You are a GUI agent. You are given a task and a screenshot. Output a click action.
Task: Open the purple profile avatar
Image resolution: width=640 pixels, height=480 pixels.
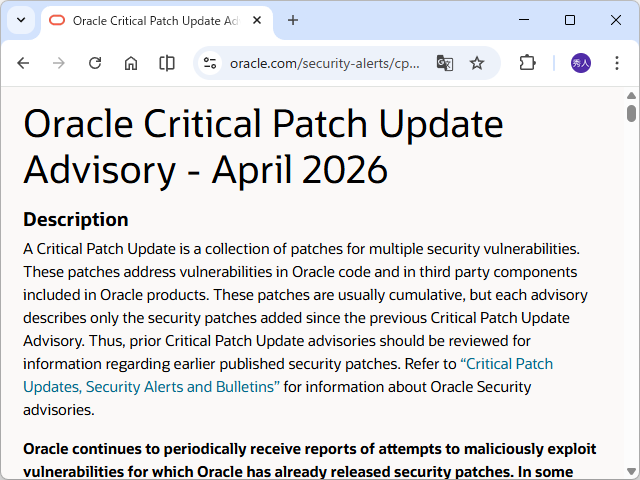580,63
